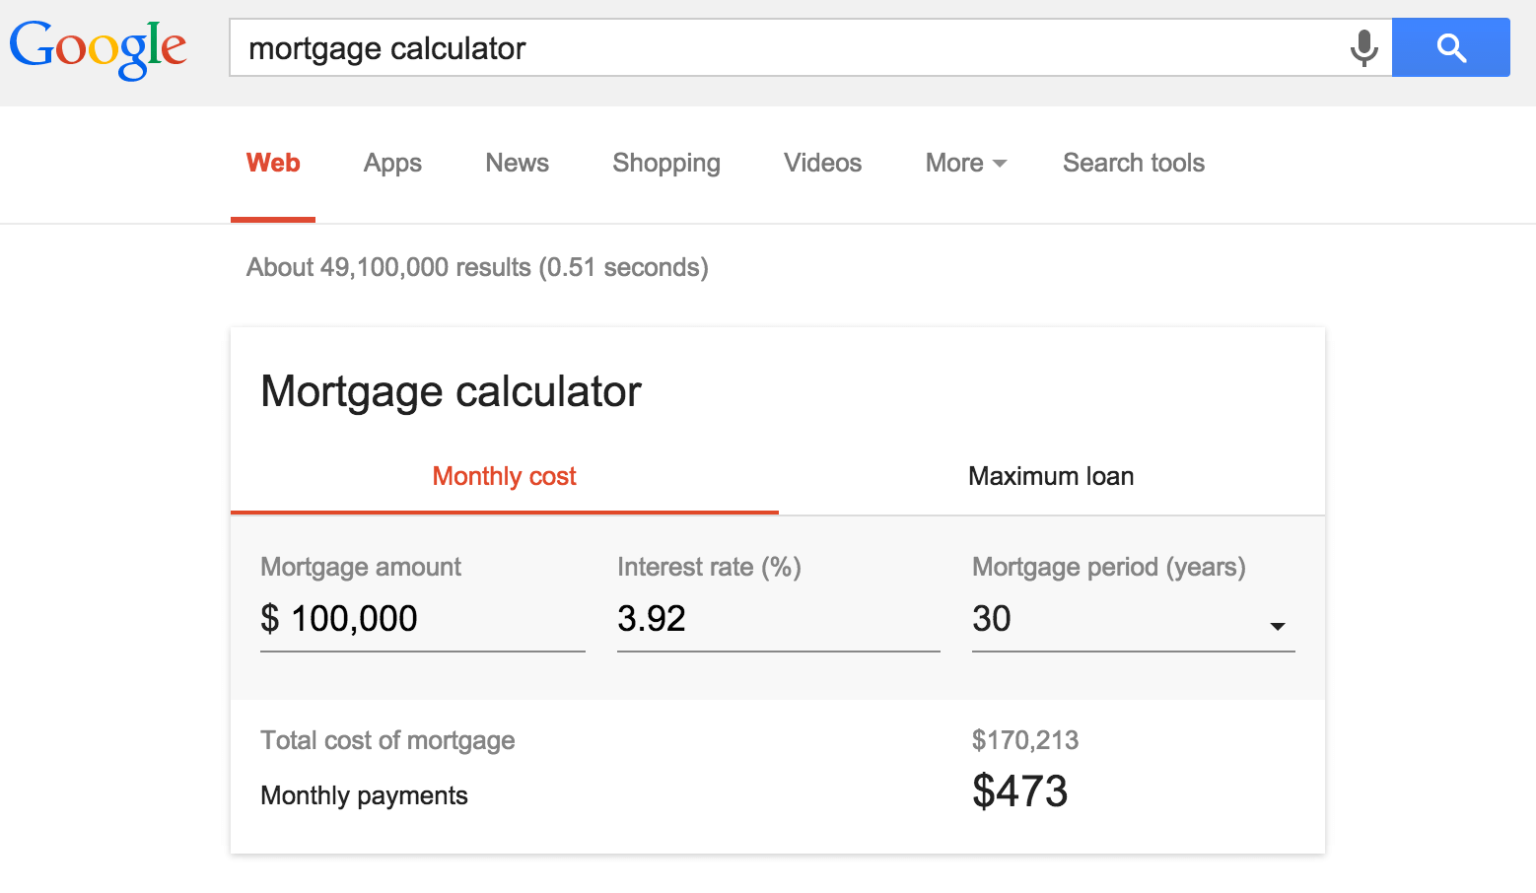Viewport: 1536px width, 893px height.
Task: Click the Mortgage calculator title
Action: tap(450, 392)
